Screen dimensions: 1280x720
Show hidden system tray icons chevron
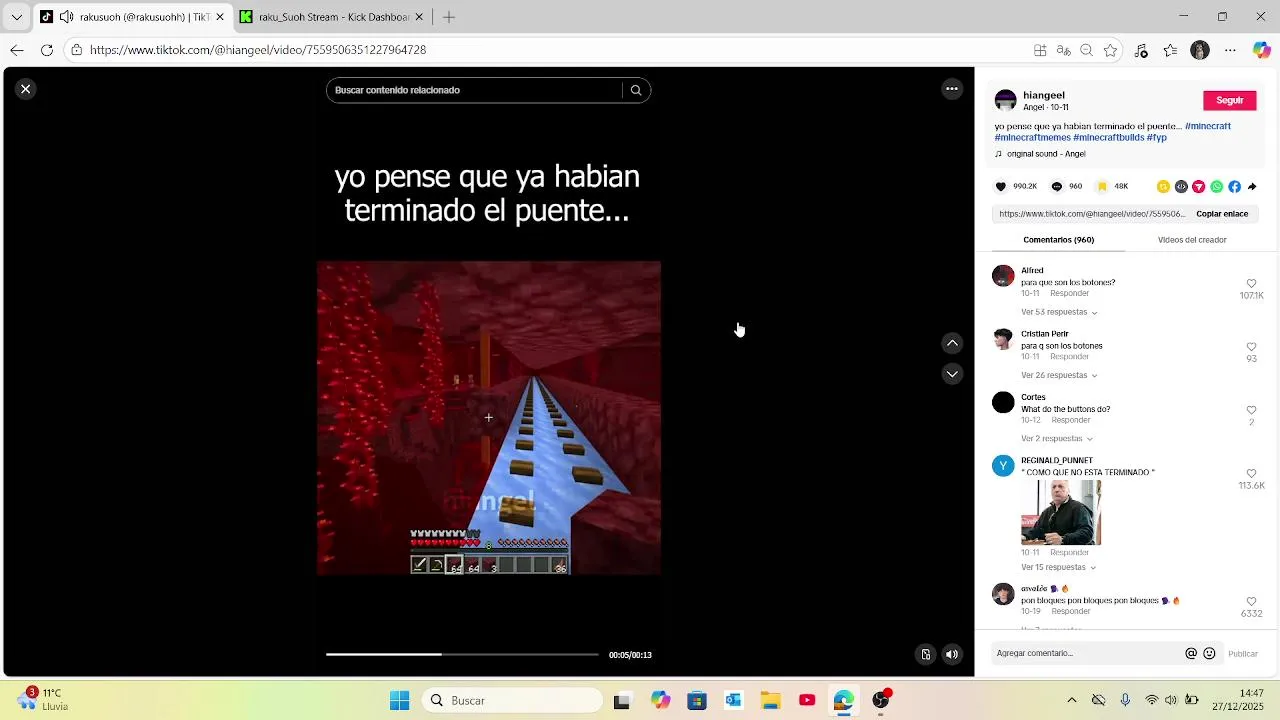click(x=1072, y=700)
